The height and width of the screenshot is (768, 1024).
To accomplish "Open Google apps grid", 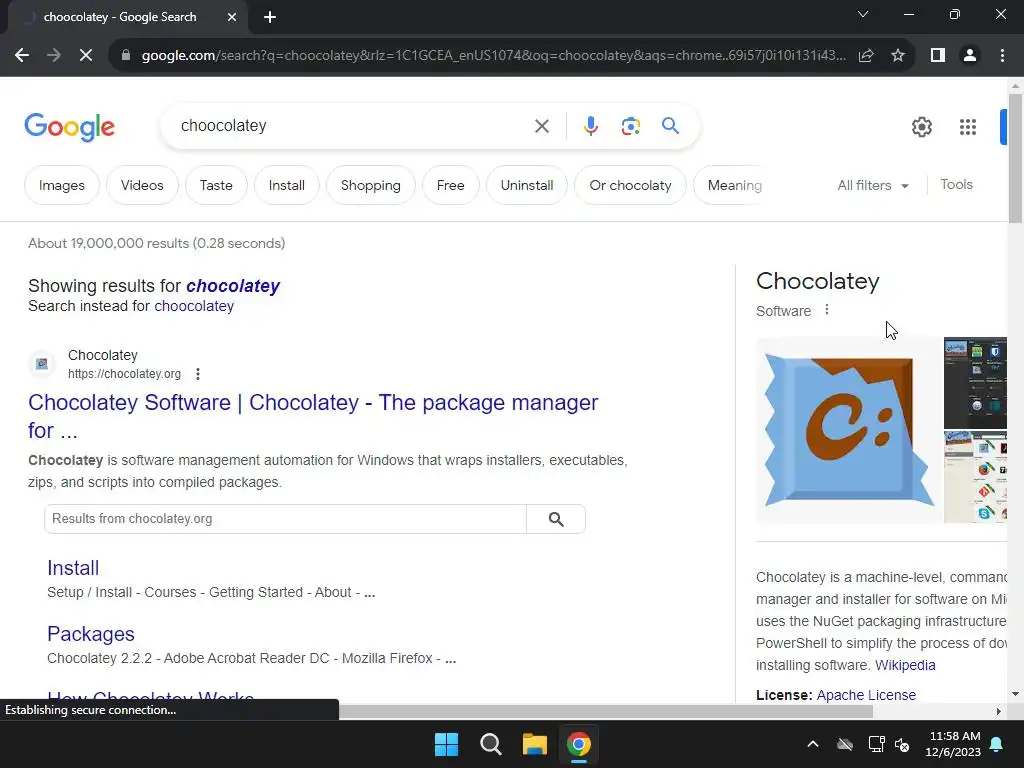I will point(968,127).
